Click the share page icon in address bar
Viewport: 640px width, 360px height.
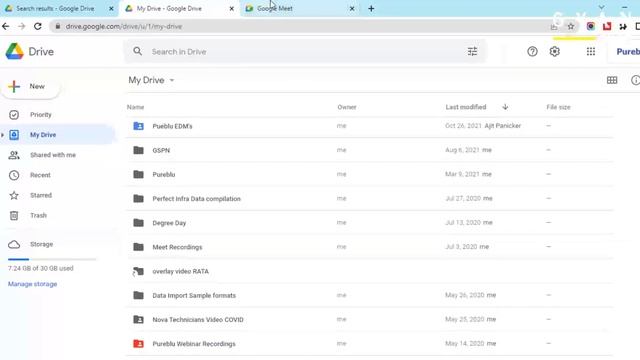point(554,27)
